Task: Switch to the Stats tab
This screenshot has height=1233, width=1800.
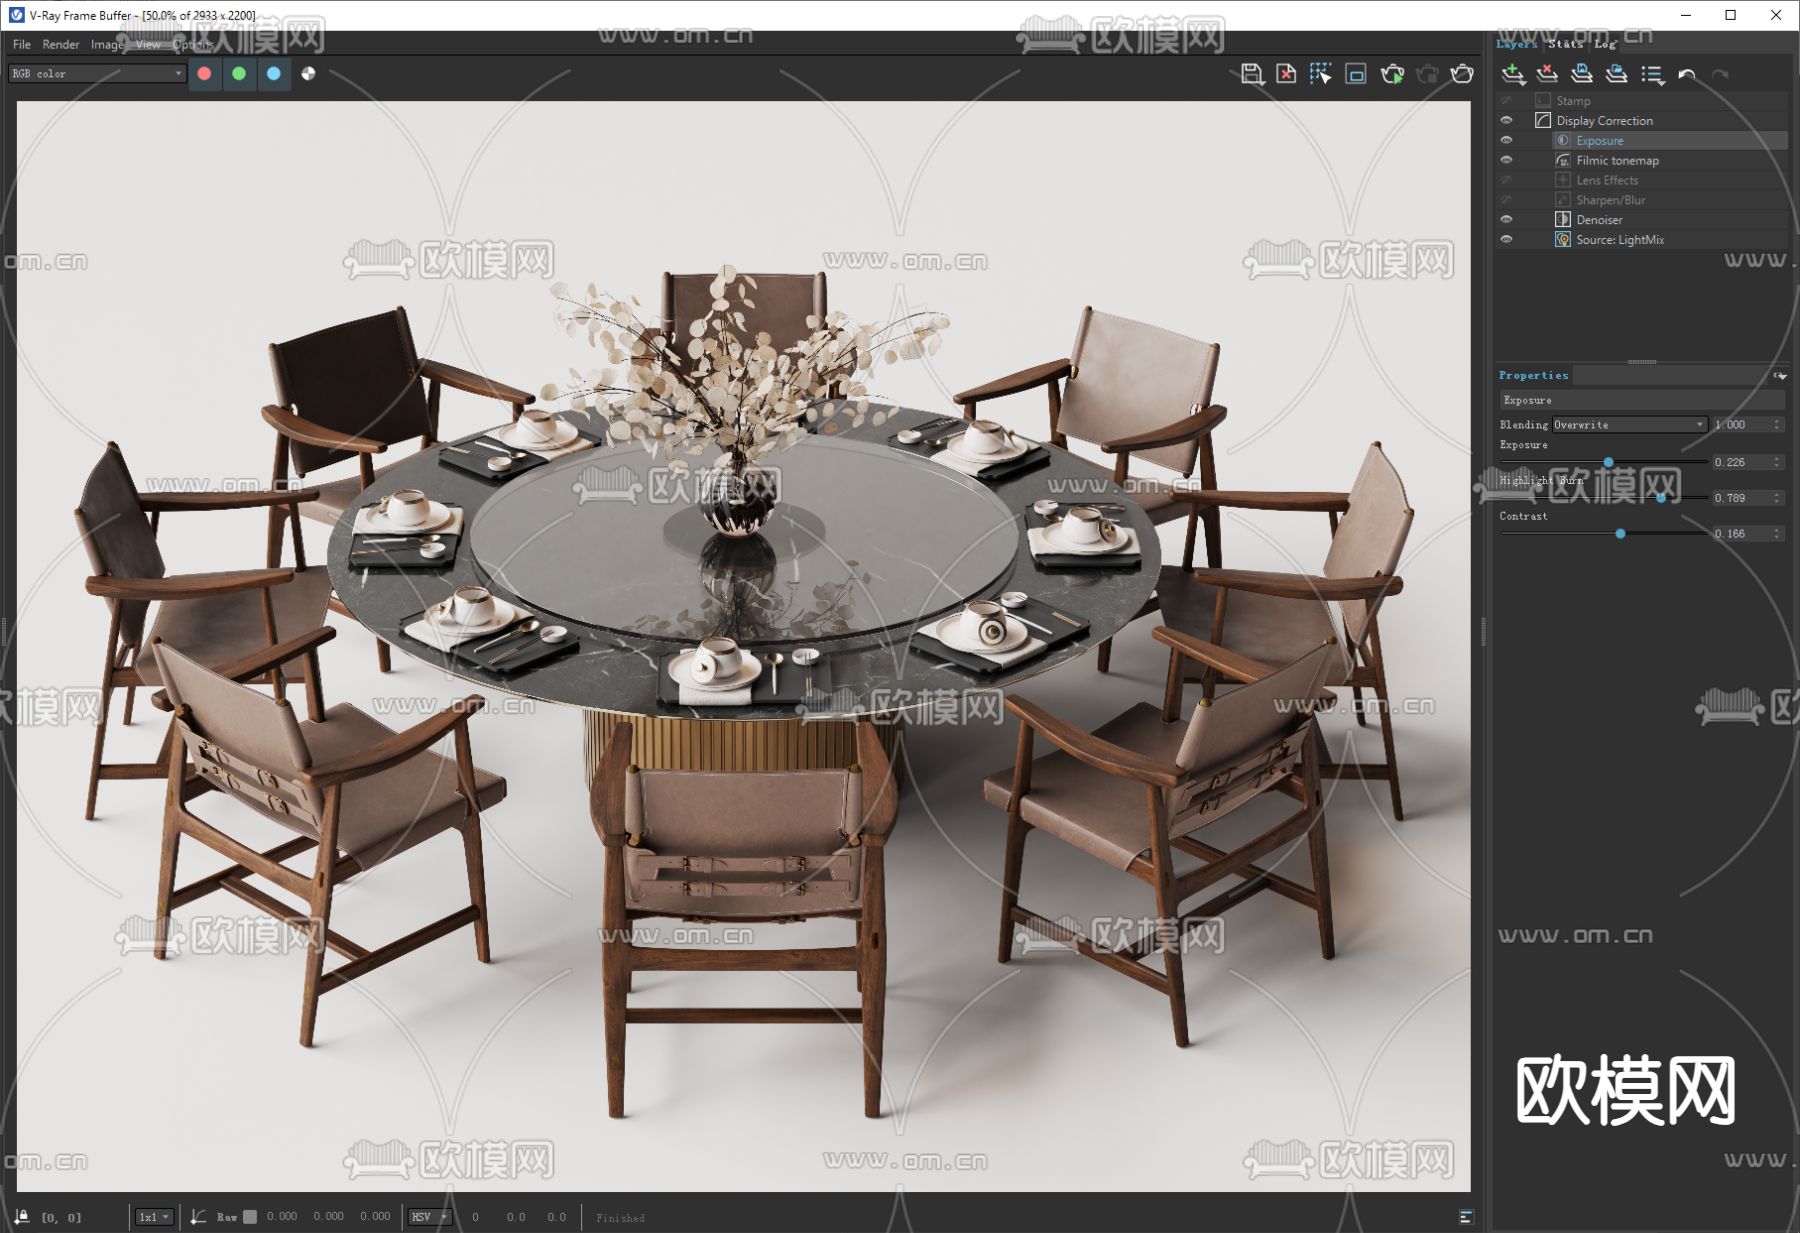Action: pos(1565,43)
